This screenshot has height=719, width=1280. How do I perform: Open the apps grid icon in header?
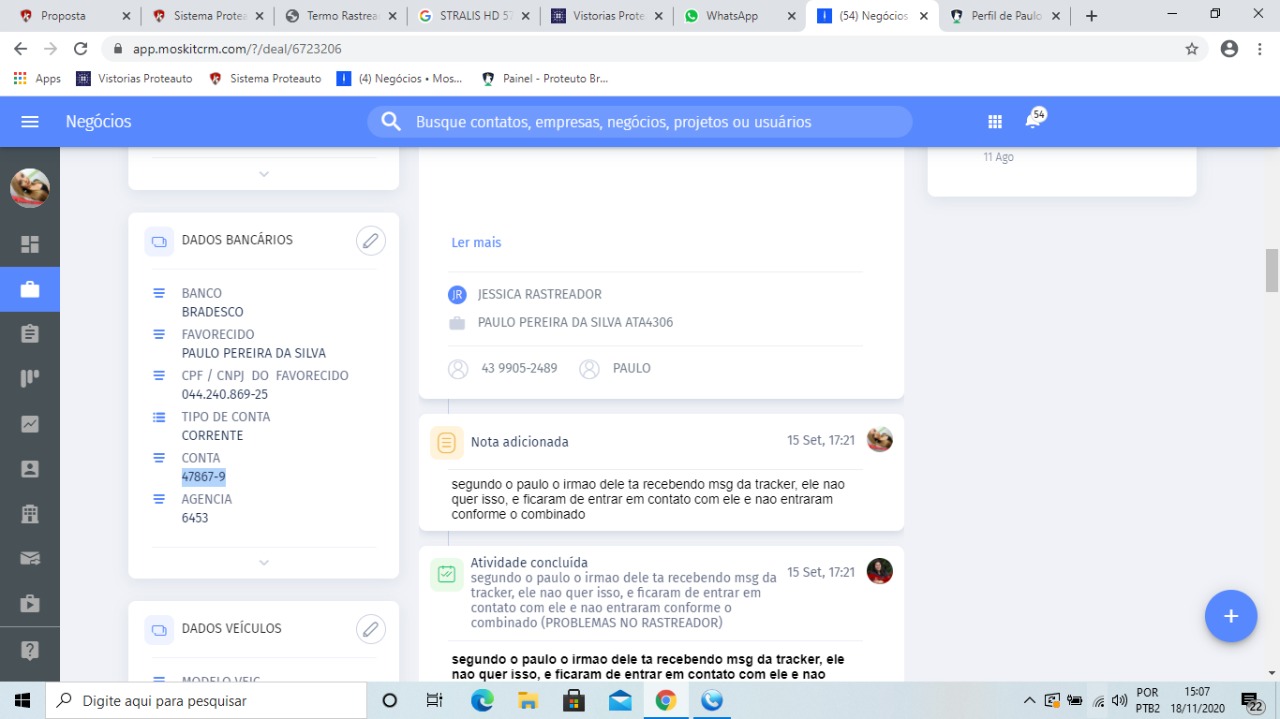tap(994, 122)
